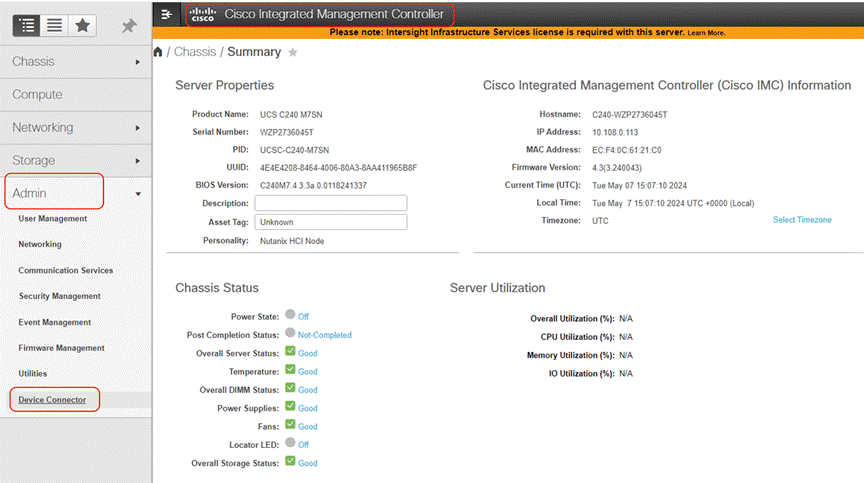Image resolution: width=864 pixels, height=483 pixels.
Task: Open Networking under Admin submenu
Action: coord(40,244)
